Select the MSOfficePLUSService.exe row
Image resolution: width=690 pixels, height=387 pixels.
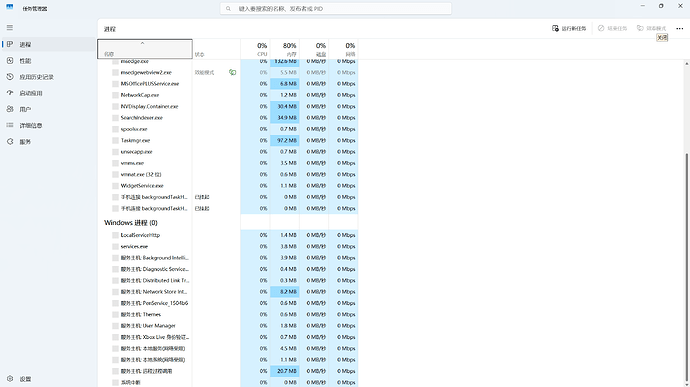(x=228, y=84)
